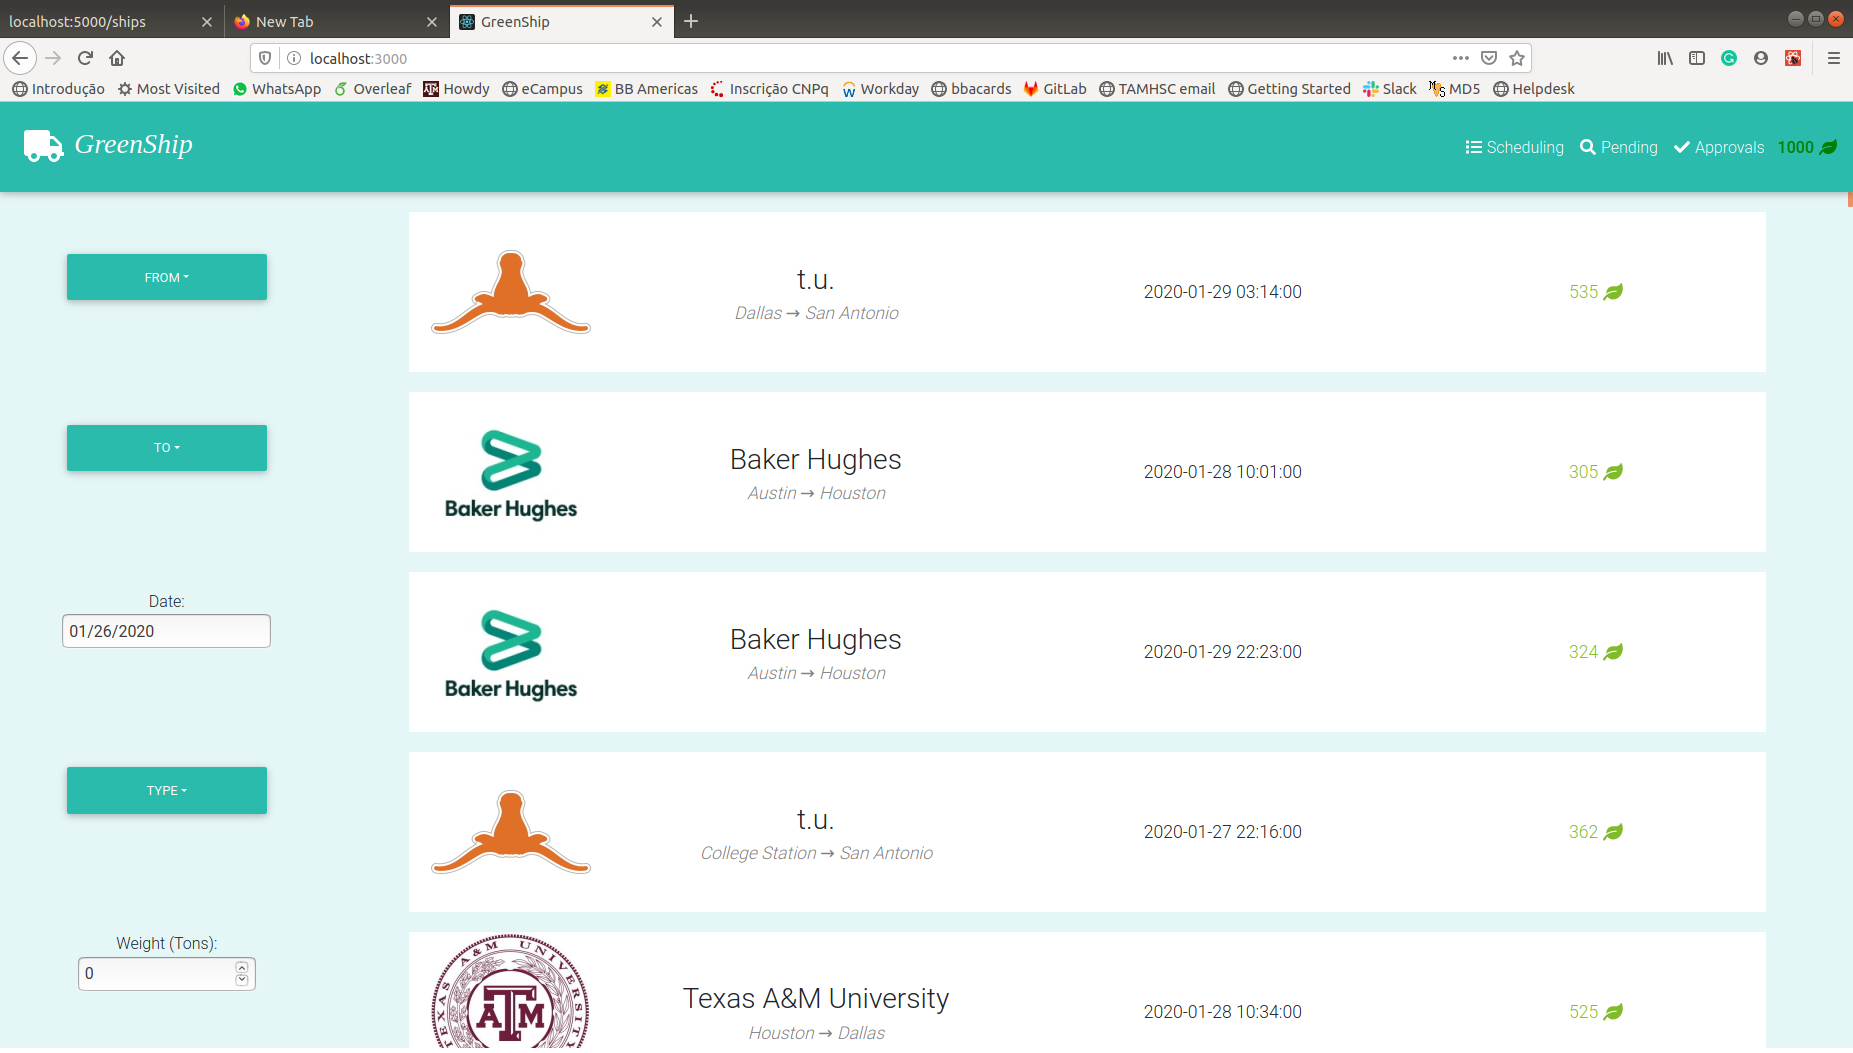Screen dimensions: 1853x1053
Task: Open the WhatsApp bookmark
Action: (277, 89)
